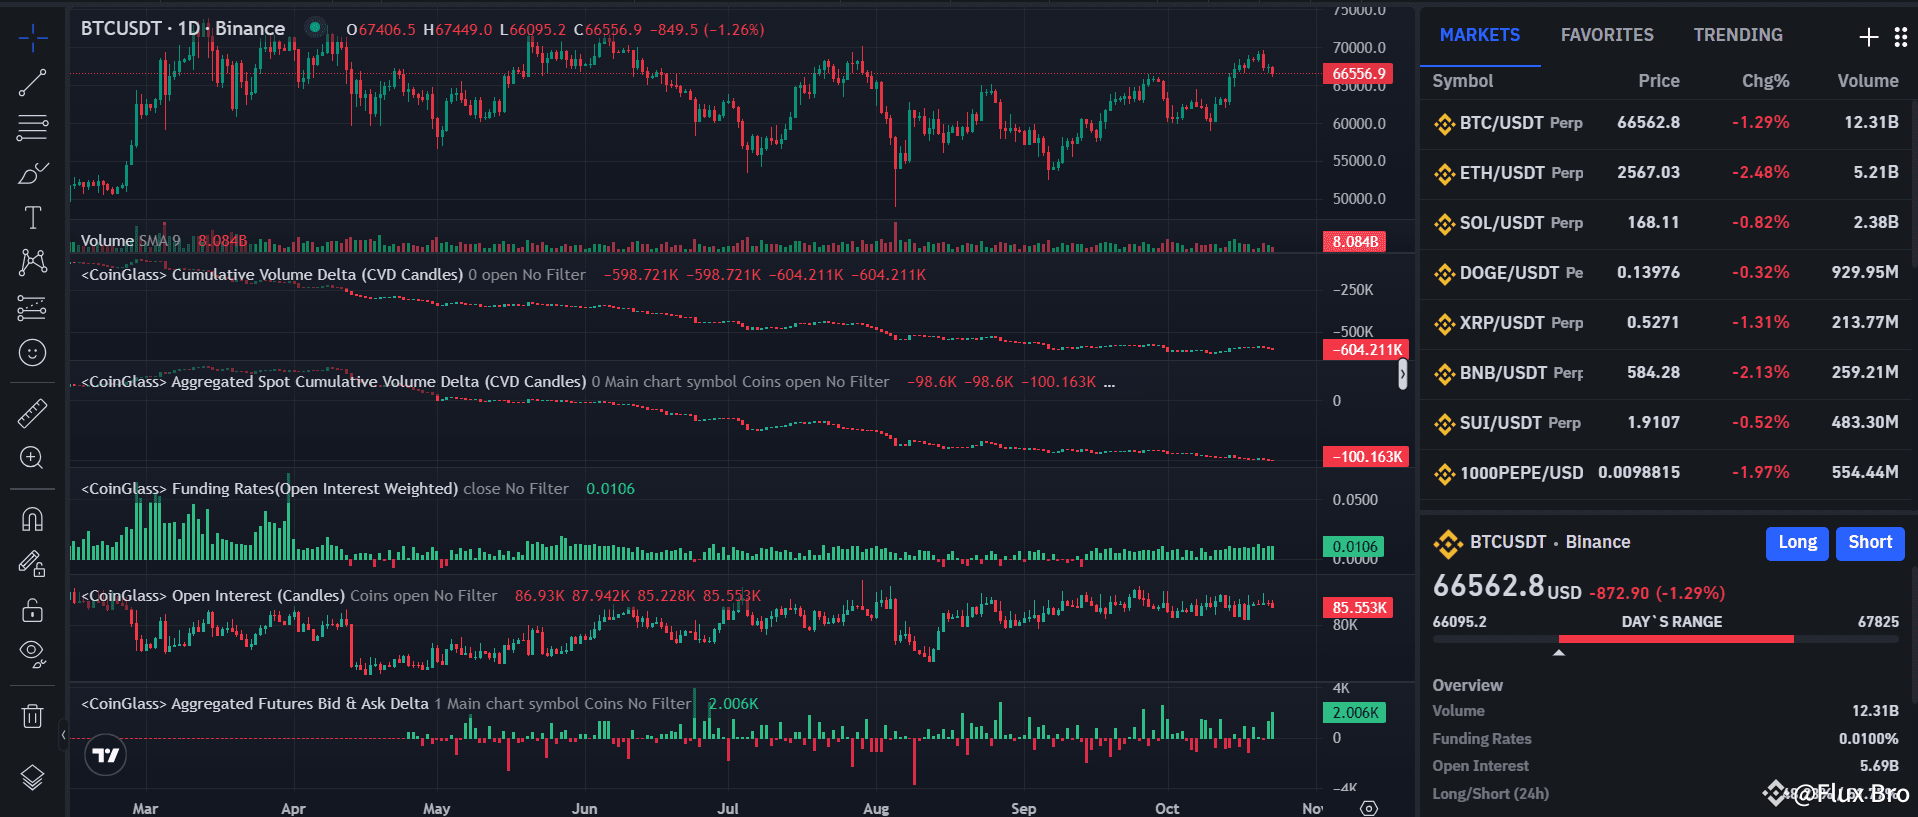Change the 1D chart interval
Viewport: 1918px width, 817px height.
[189, 29]
